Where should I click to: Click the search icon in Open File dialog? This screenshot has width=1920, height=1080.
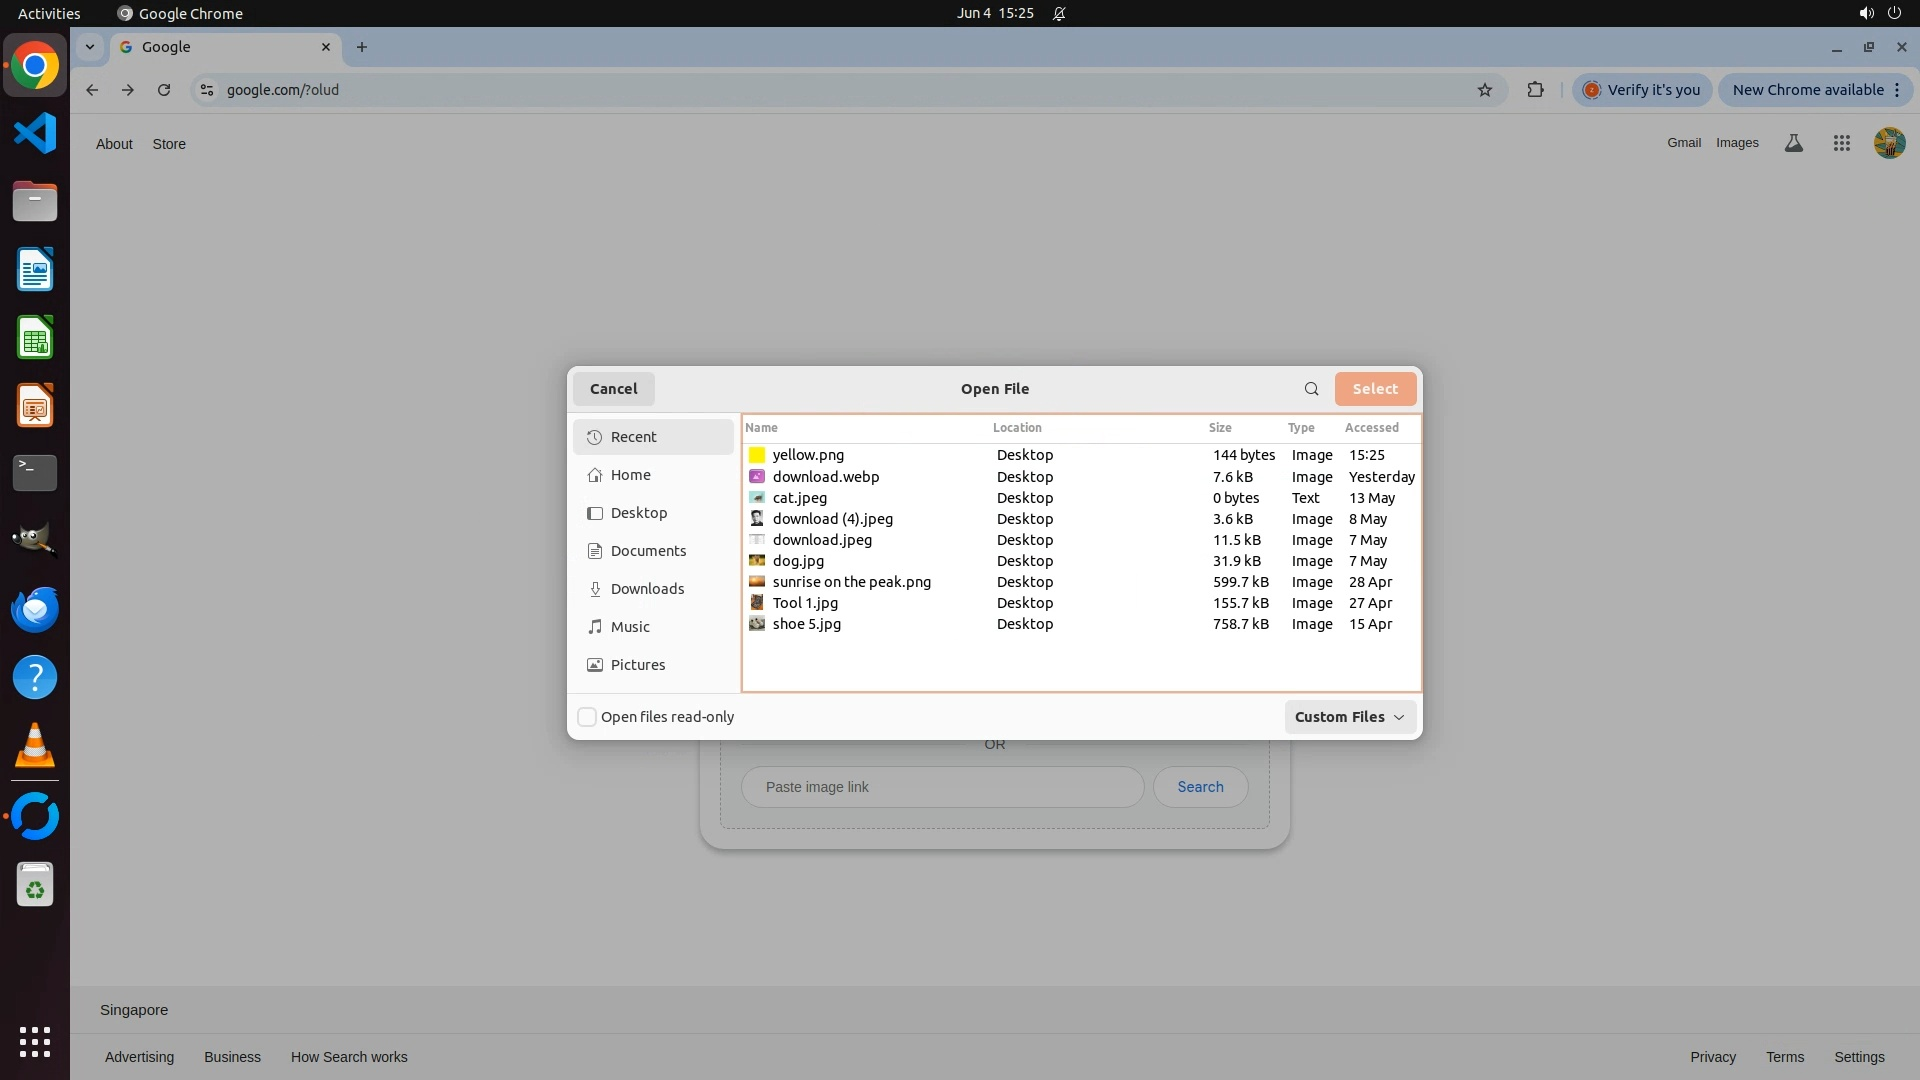(1311, 389)
